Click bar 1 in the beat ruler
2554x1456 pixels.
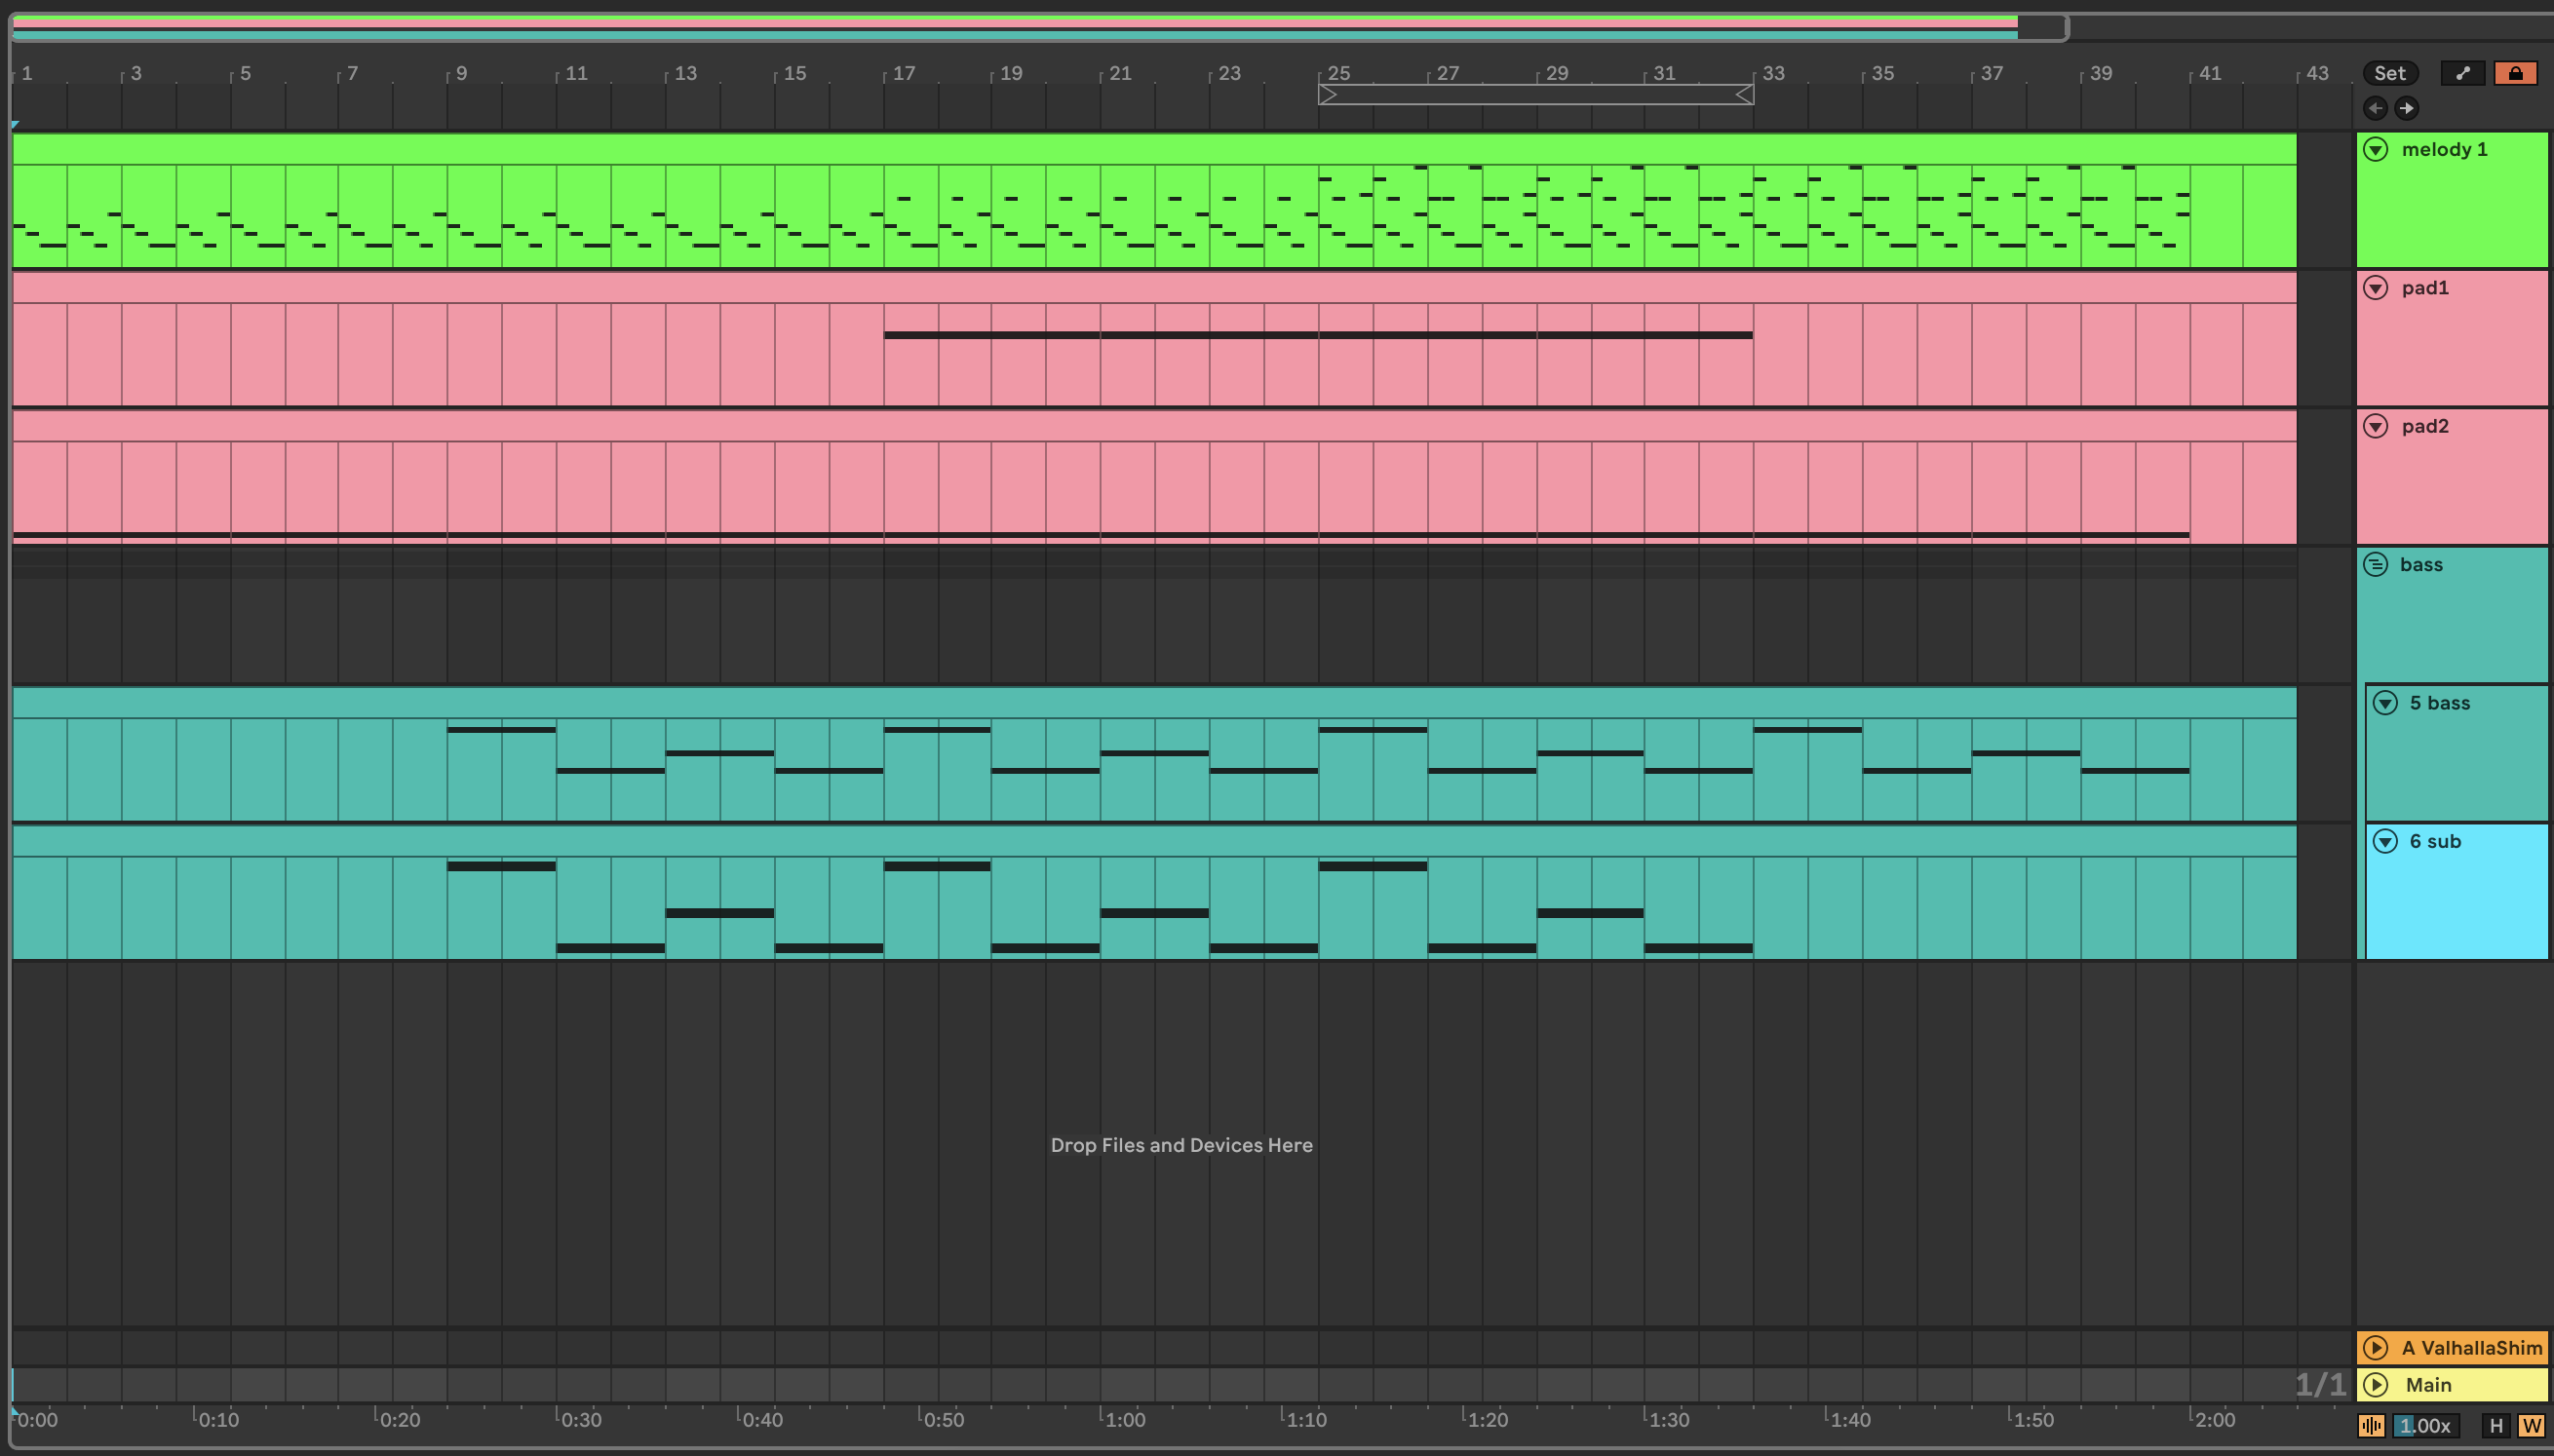pos(27,73)
